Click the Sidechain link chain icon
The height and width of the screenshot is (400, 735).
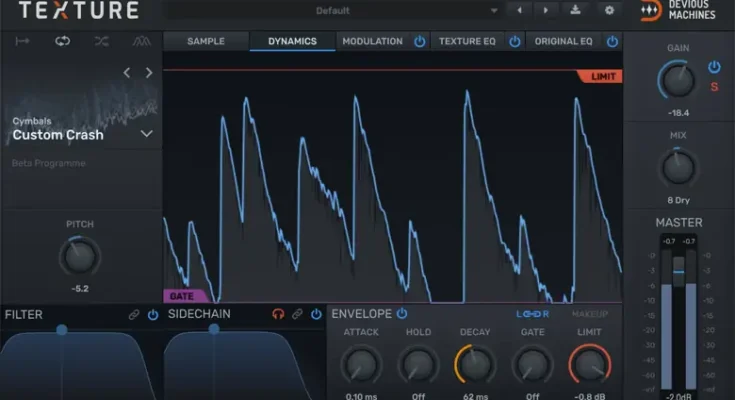(x=297, y=314)
